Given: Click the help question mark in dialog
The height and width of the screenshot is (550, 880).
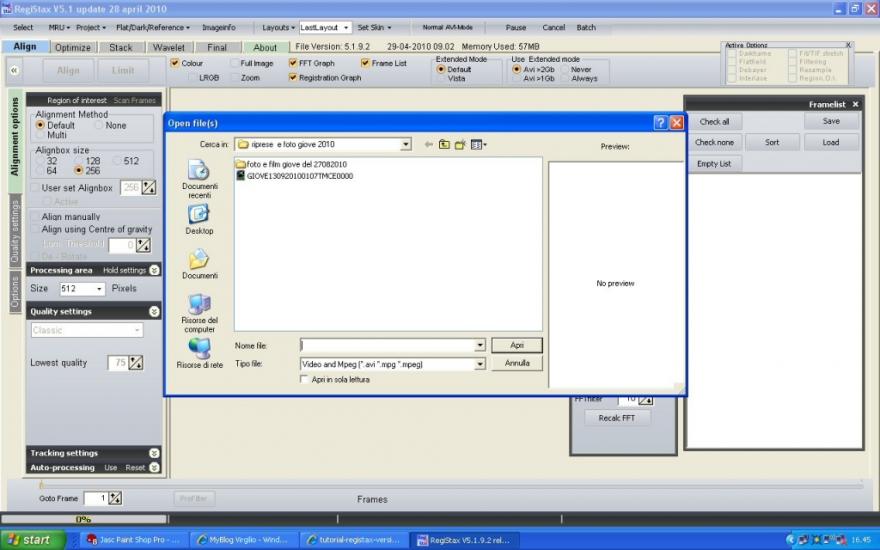Looking at the screenshot, I should tap(661, 123).
